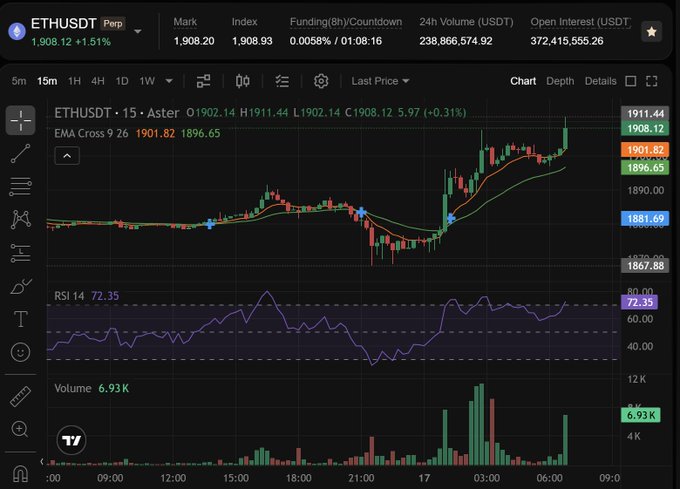Click the EMA Cross 9 26 legend
This screenshot has width=680, height=489.
pyautogui.click(x=91, y=134)
